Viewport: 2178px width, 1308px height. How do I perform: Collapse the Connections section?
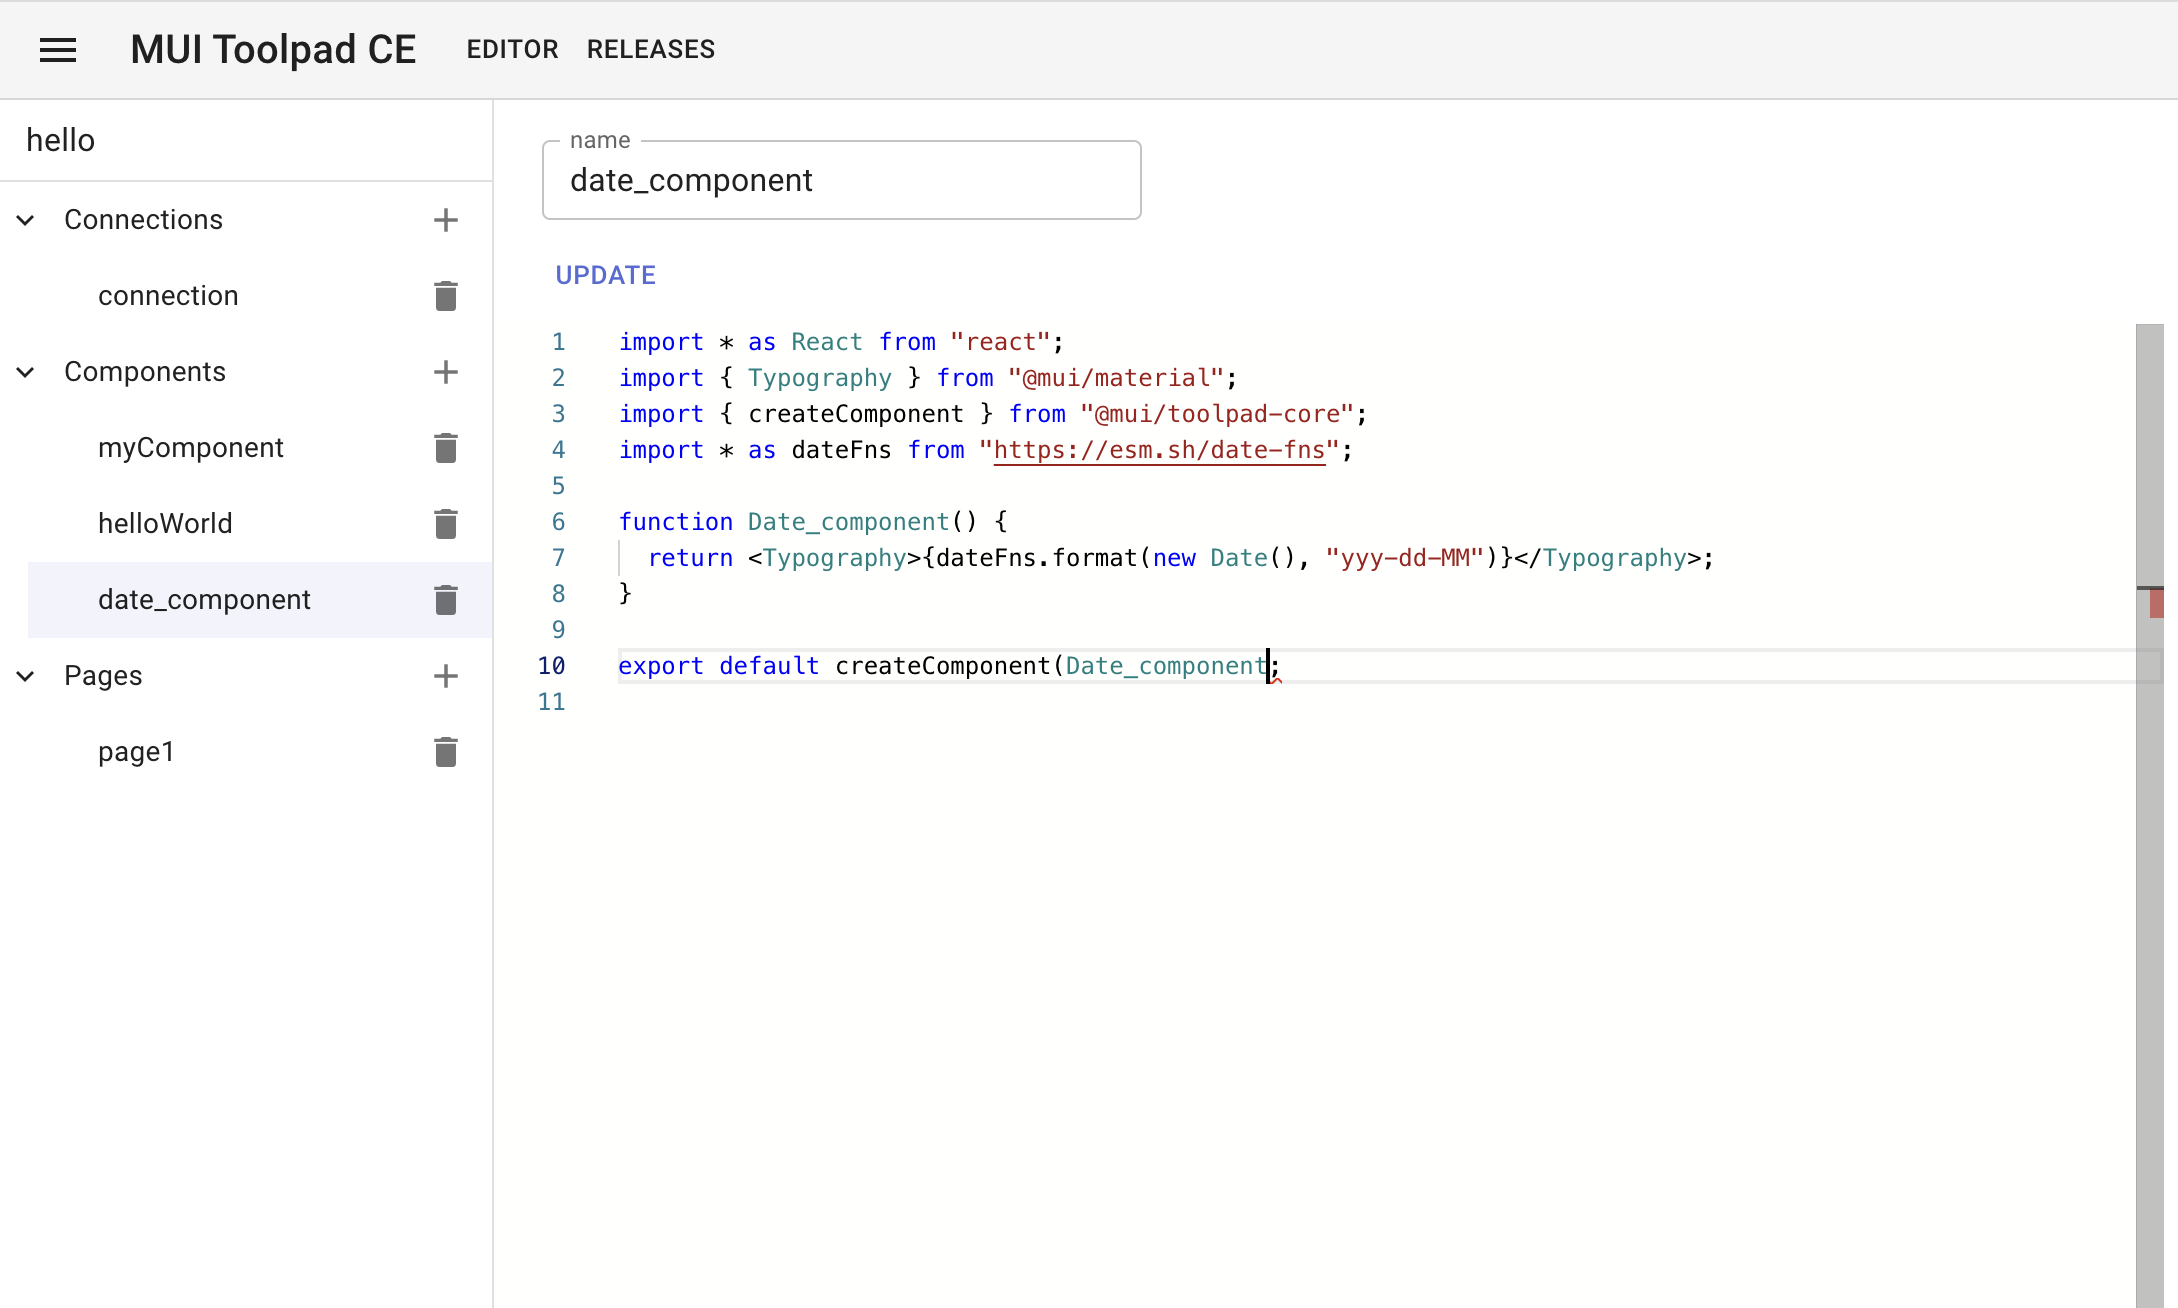(25, 220)
